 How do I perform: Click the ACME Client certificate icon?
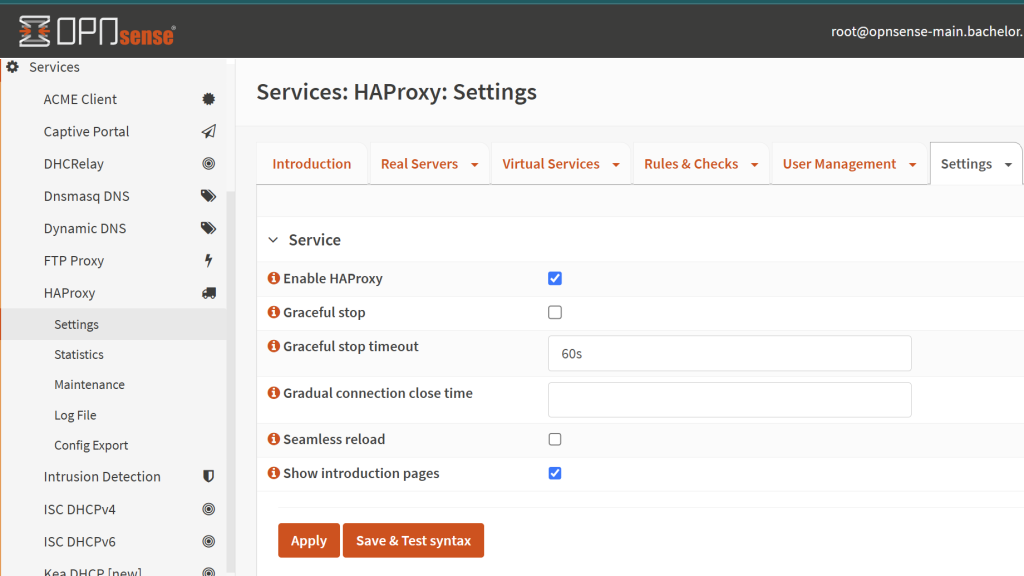(x=208, y=99)
